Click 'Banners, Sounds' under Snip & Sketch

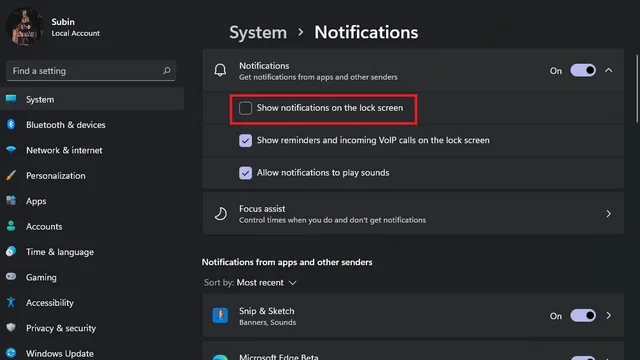pyautogui.click(x=267, y=322)
